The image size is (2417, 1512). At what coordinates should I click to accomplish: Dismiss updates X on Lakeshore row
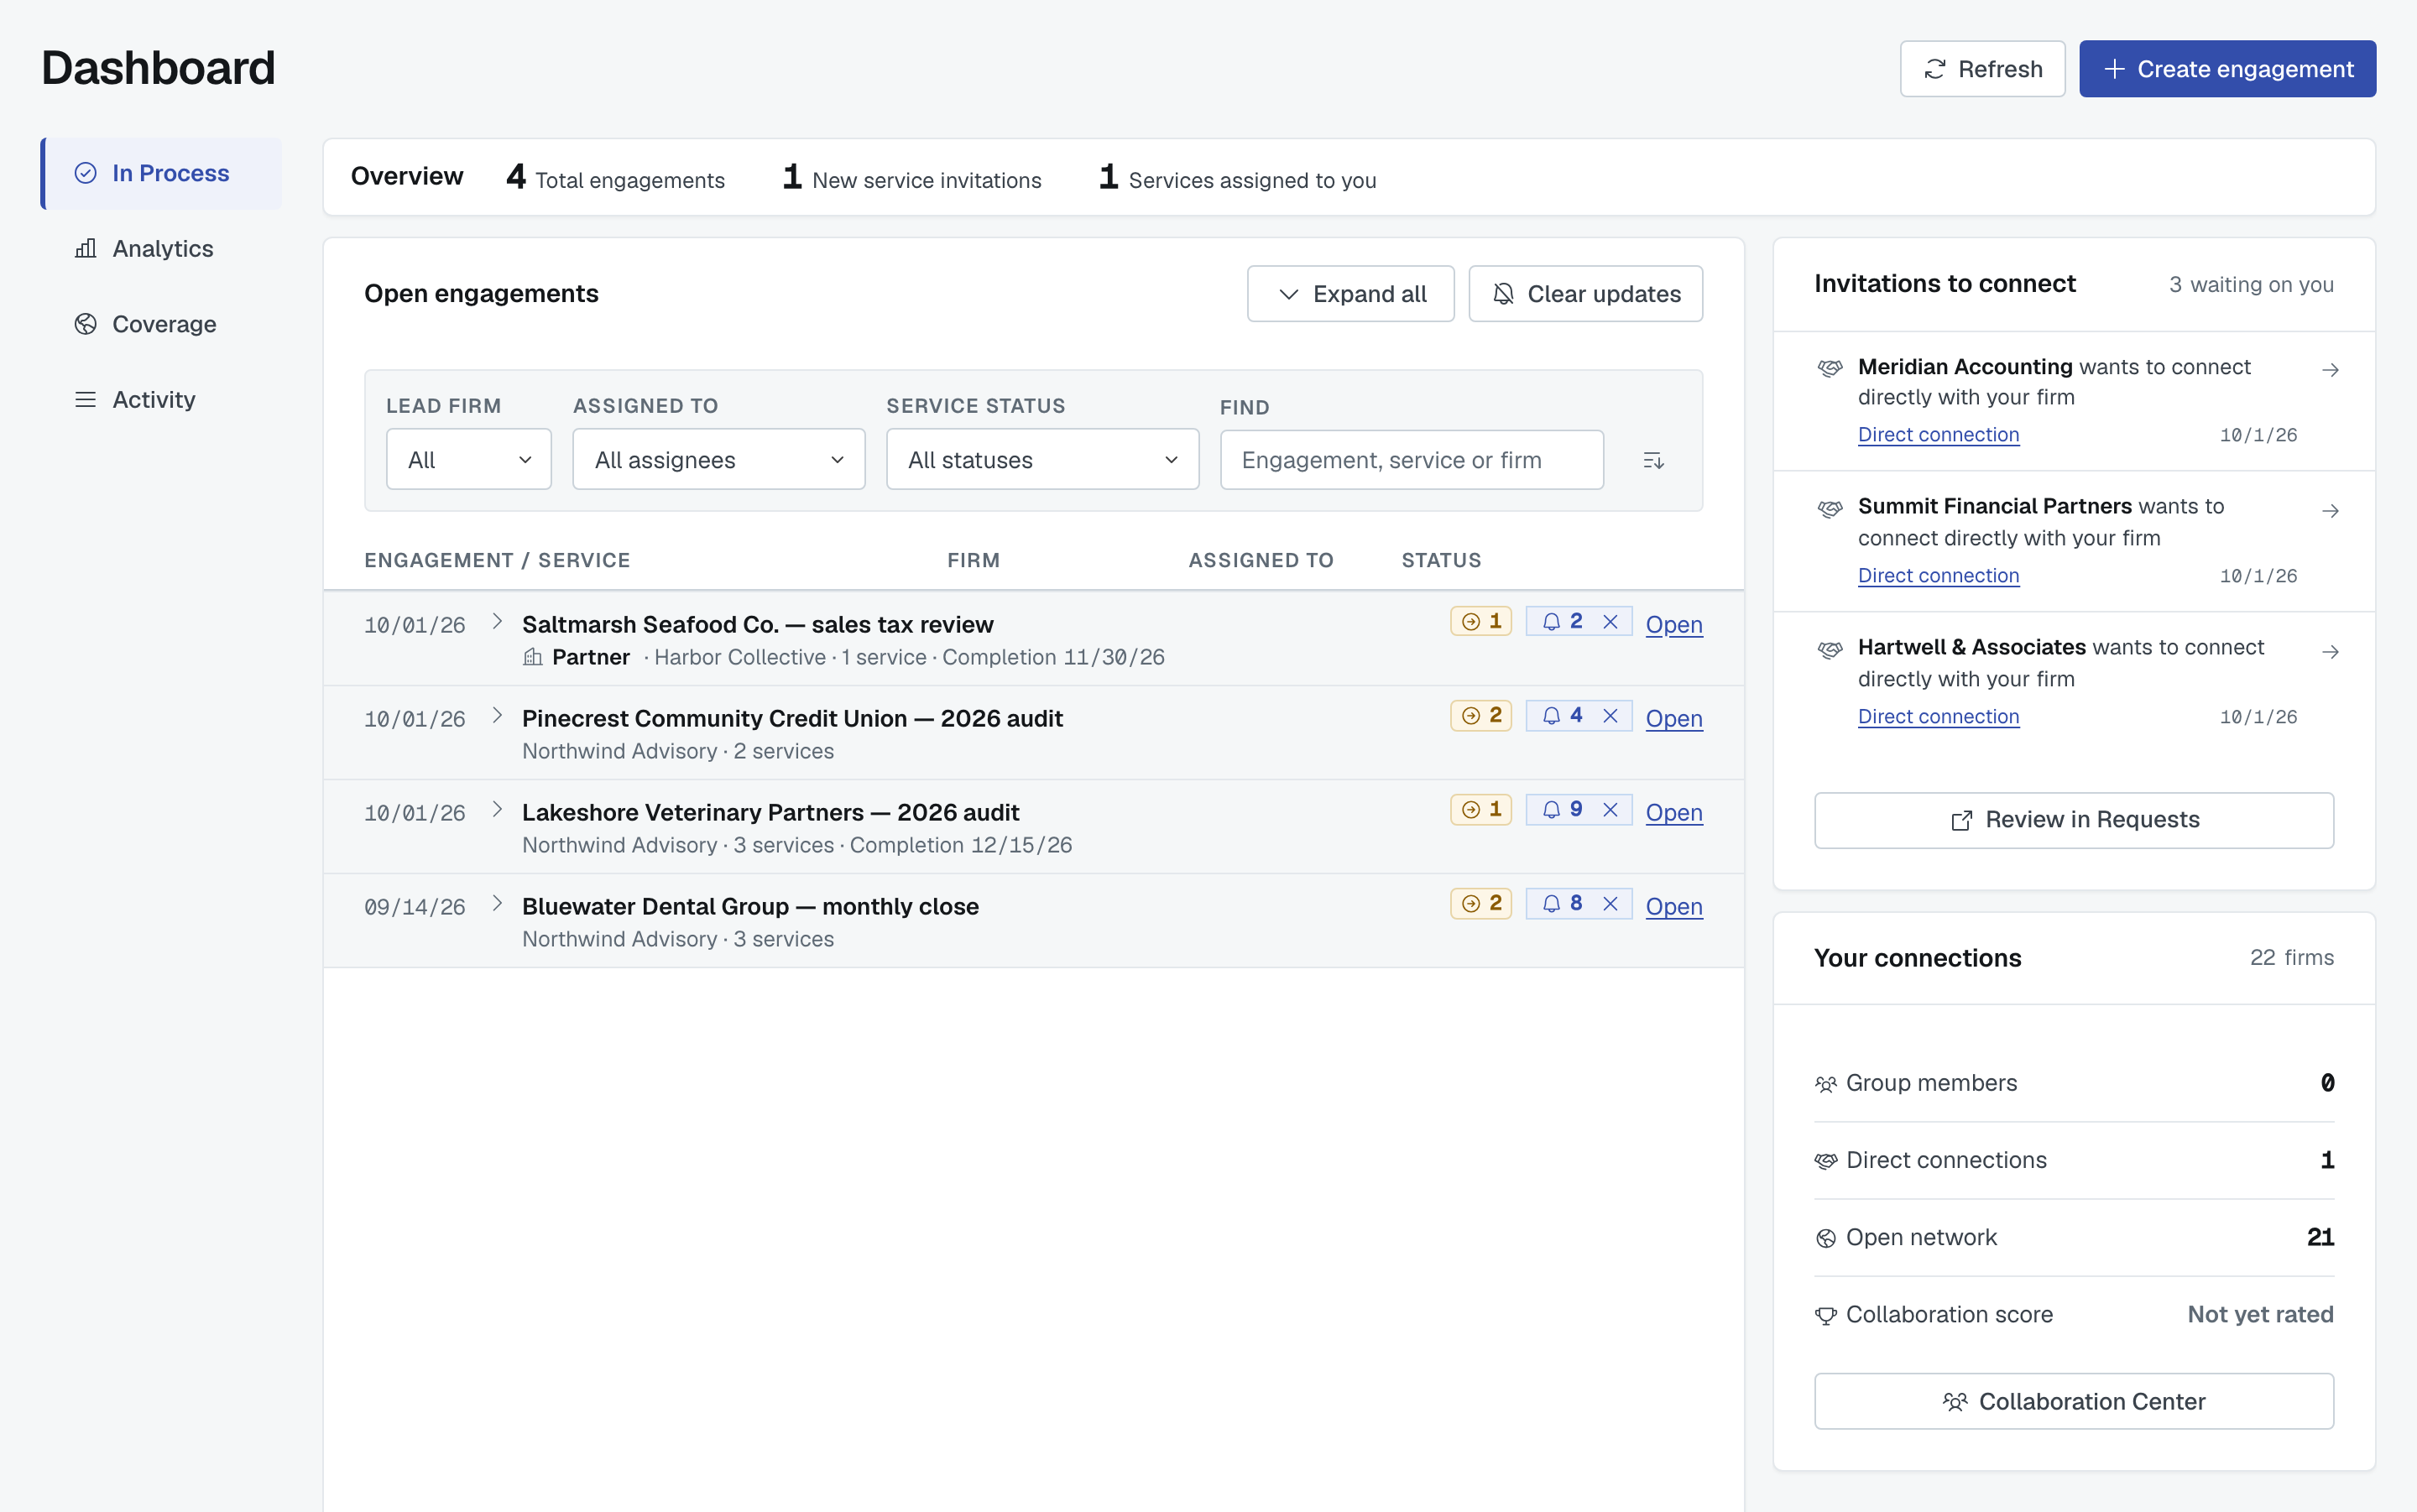point(1610,810)
